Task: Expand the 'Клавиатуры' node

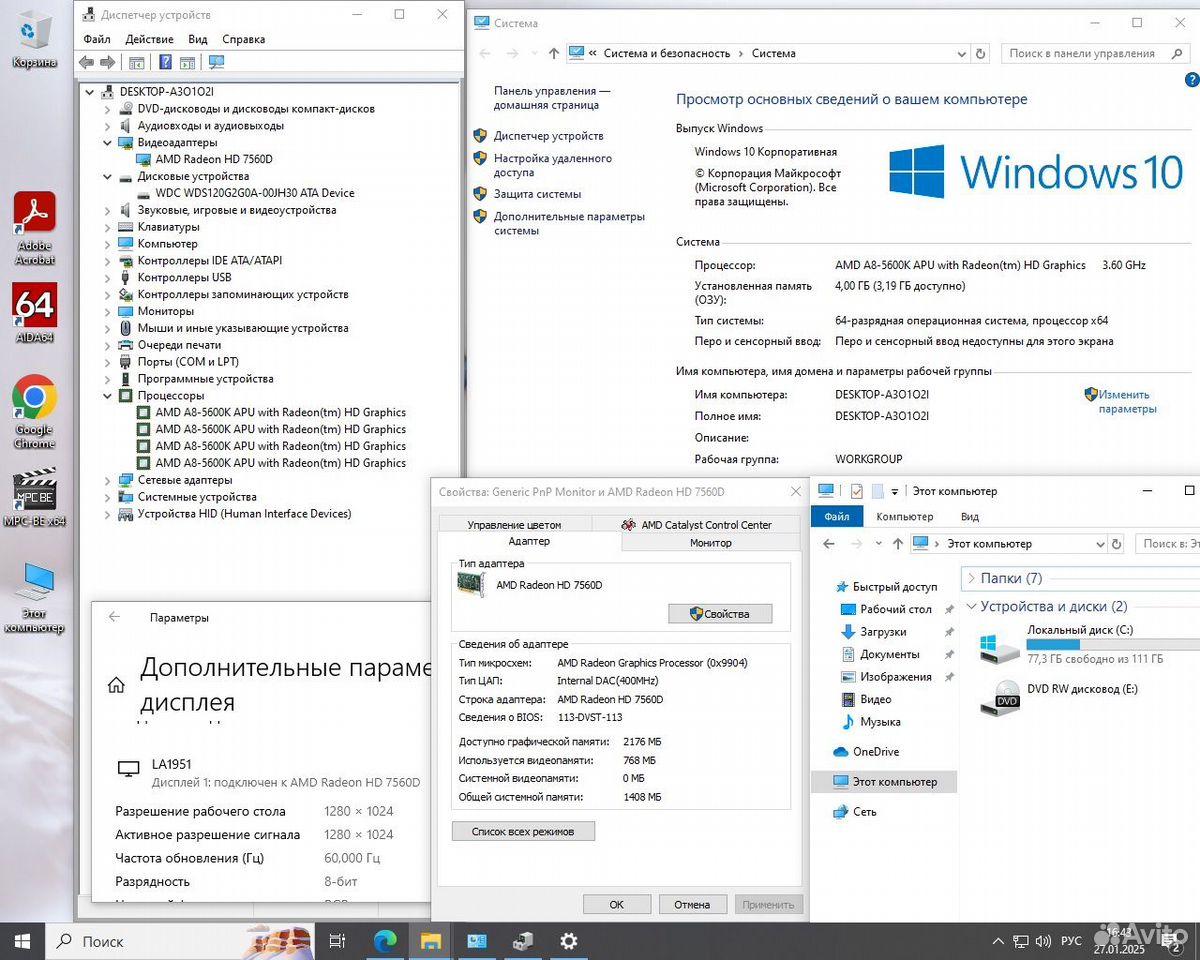Action: pyautogui.click(x=108, y=227)
